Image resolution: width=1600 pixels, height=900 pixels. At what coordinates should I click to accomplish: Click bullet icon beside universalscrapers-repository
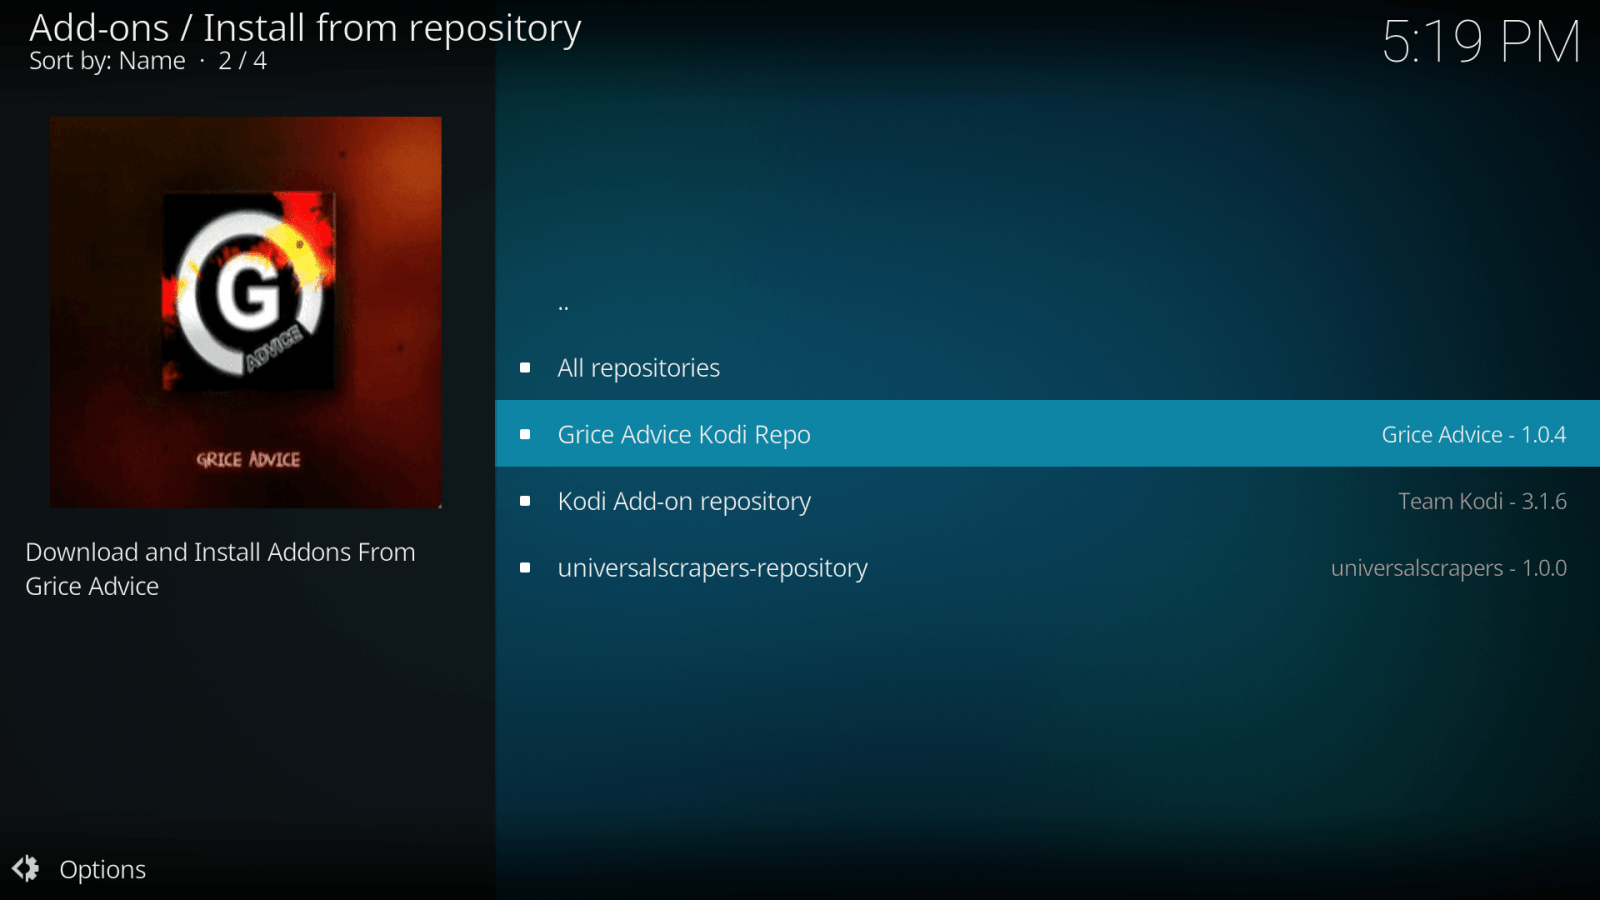click(x=525, y=568)
